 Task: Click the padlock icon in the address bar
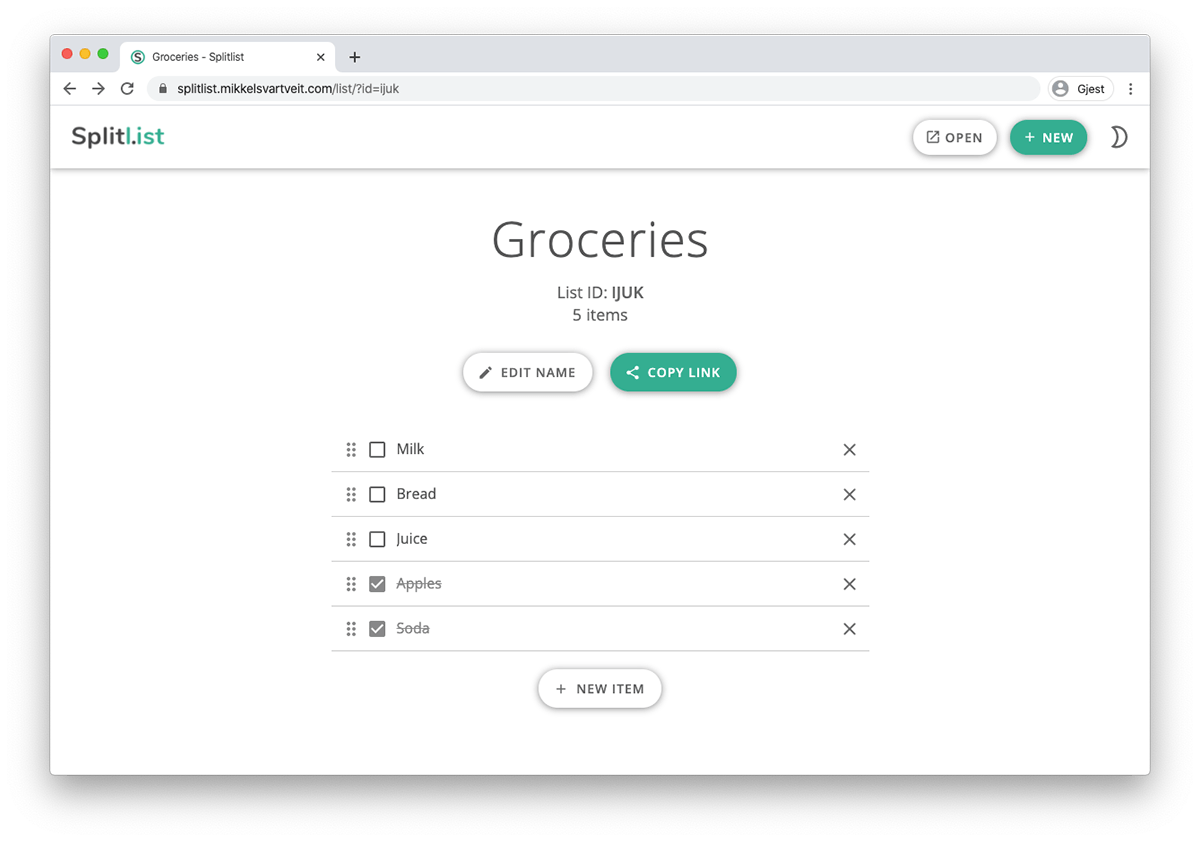click(x=162, y=88)
